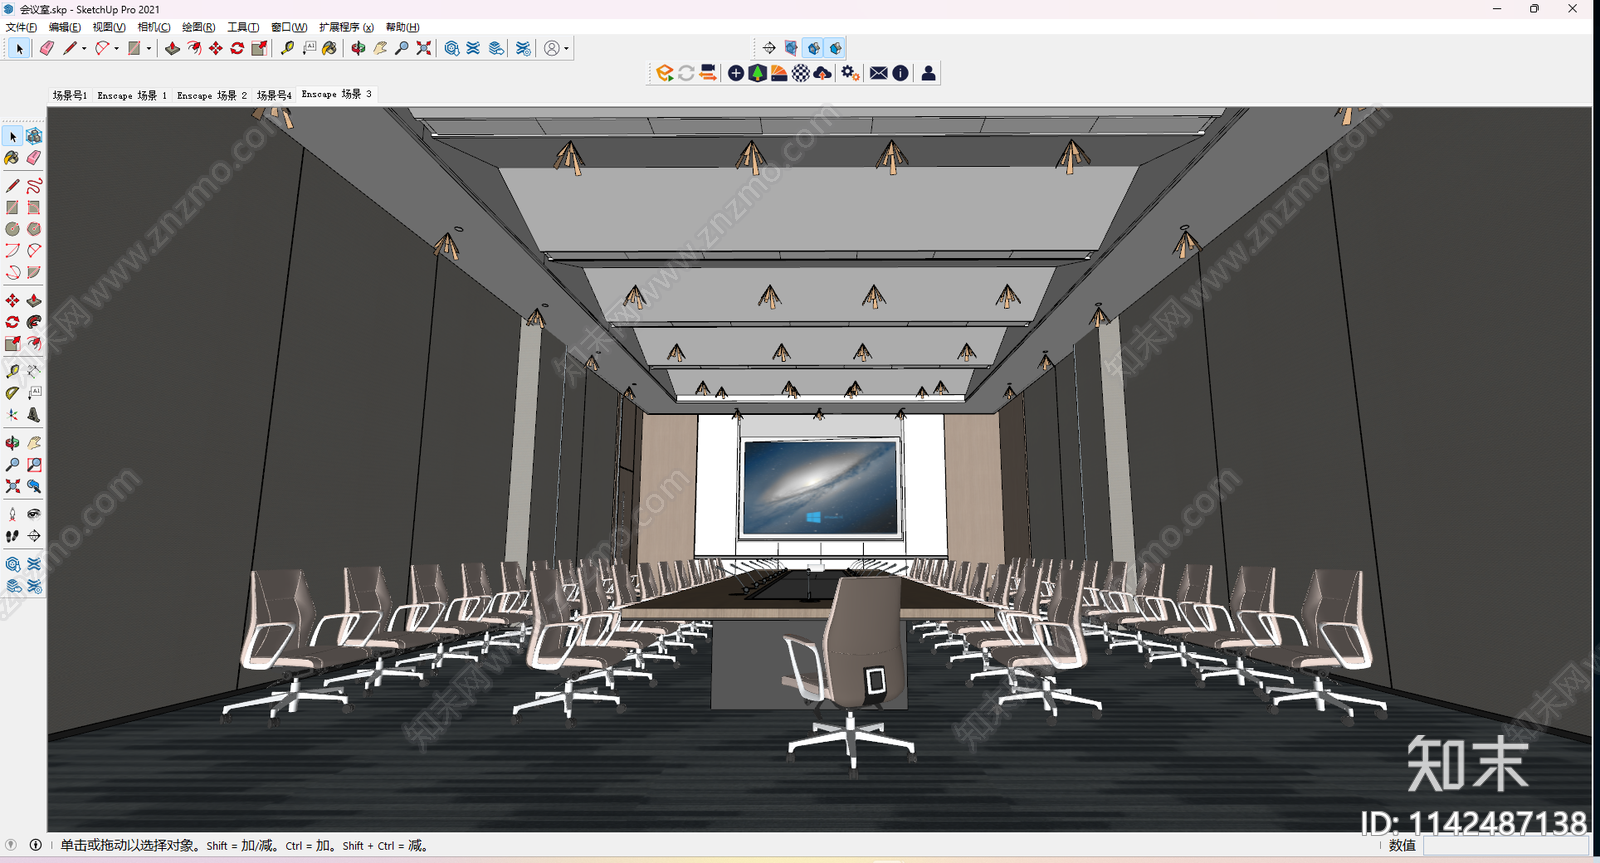Go to Previous view in the left palette
The width and height of the screenshot is (1600, 863).
[x=34, y=486]
